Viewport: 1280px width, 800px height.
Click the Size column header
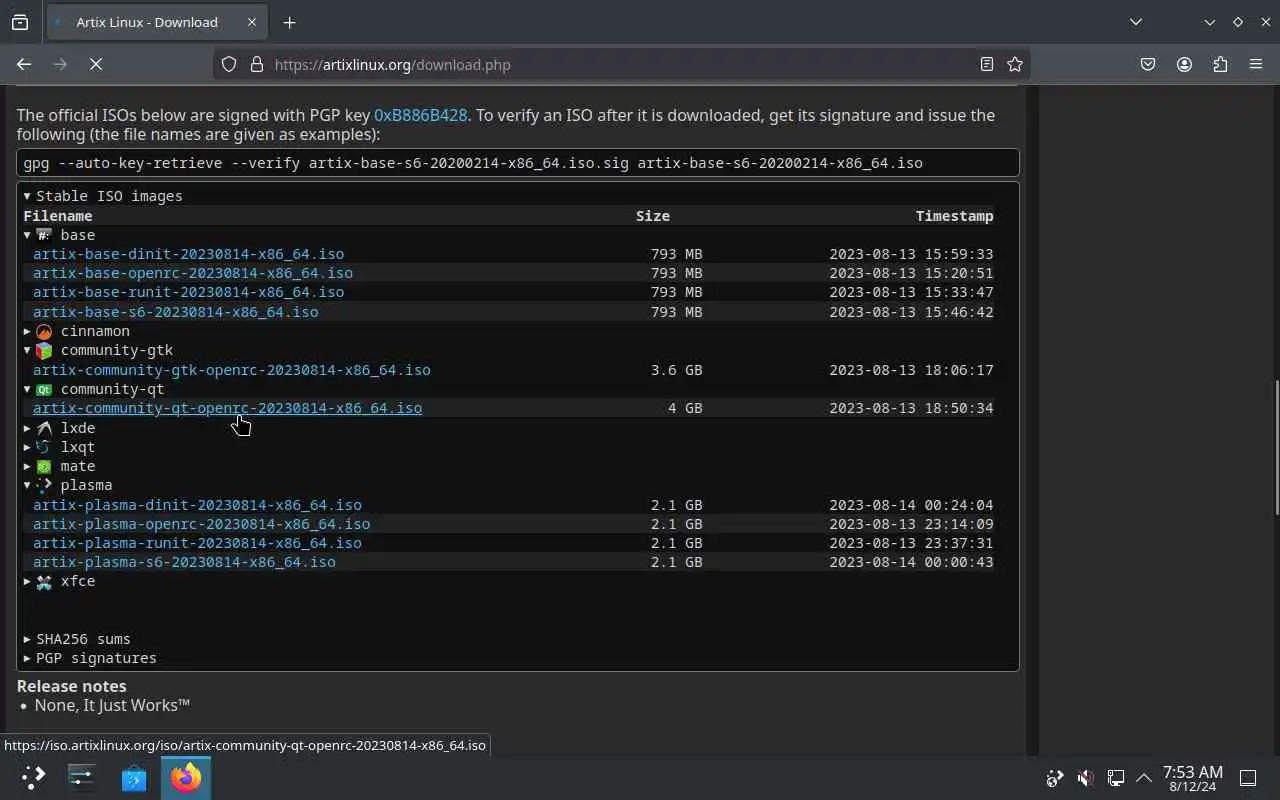tap(652, 216)
